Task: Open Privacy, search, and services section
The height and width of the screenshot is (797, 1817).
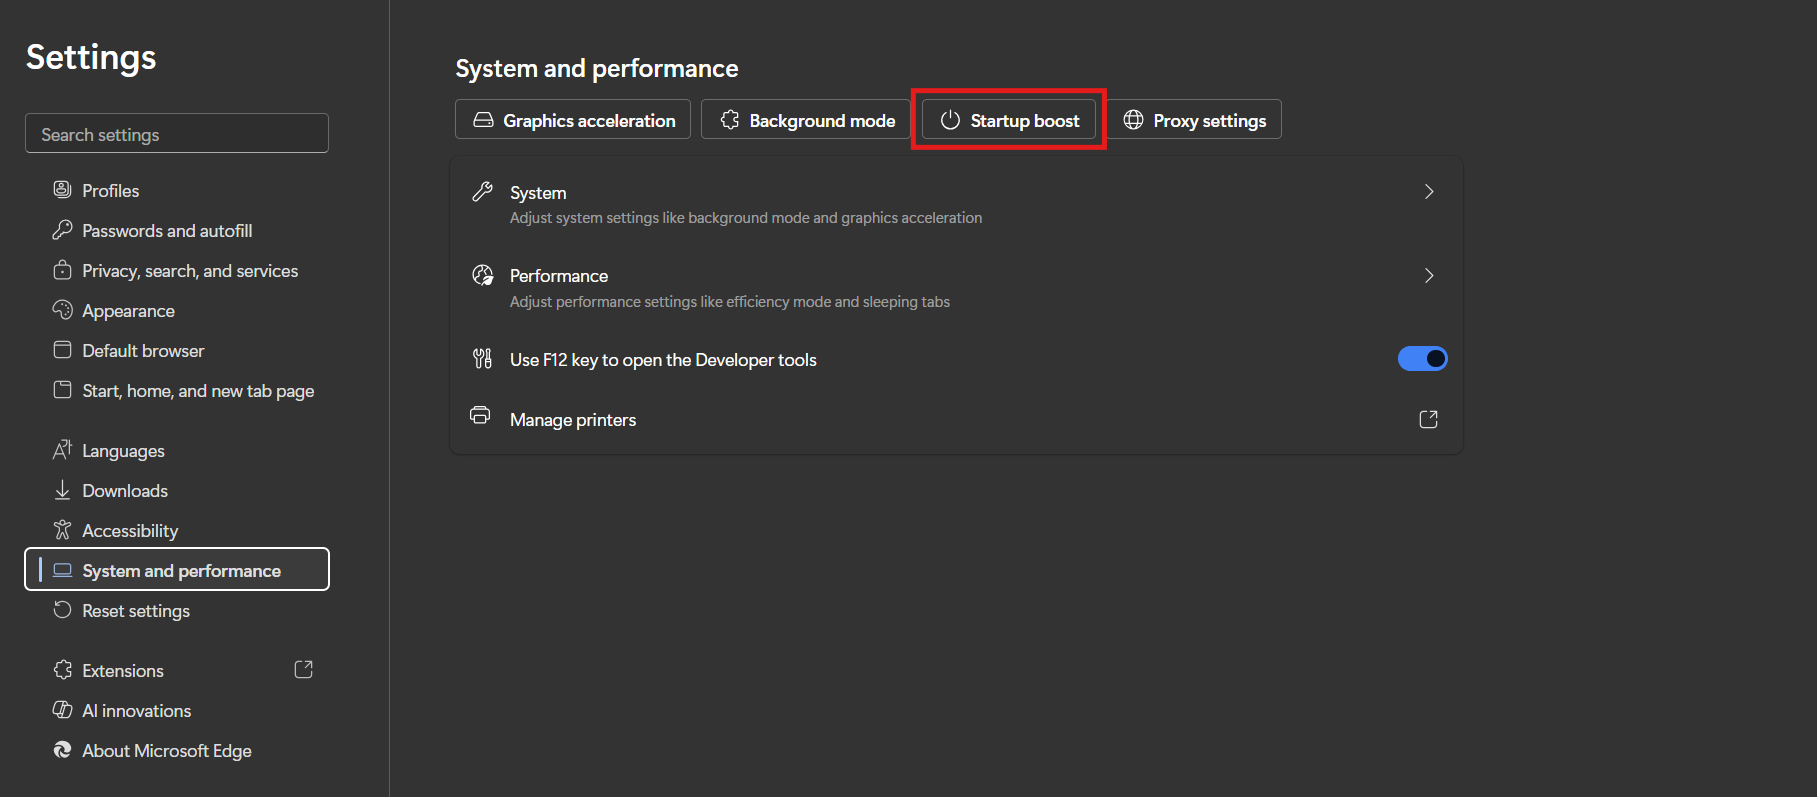Action: click(189, 271)
